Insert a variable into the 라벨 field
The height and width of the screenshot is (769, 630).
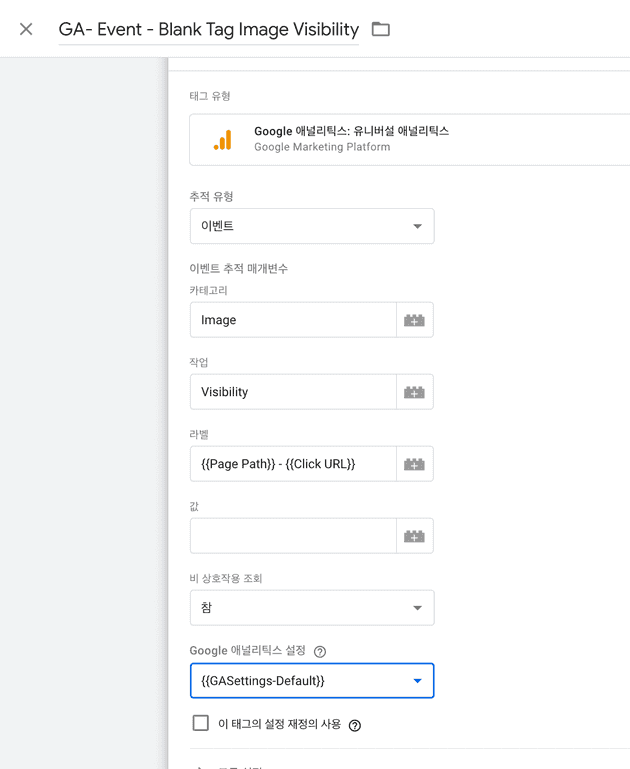click(414, 464)
